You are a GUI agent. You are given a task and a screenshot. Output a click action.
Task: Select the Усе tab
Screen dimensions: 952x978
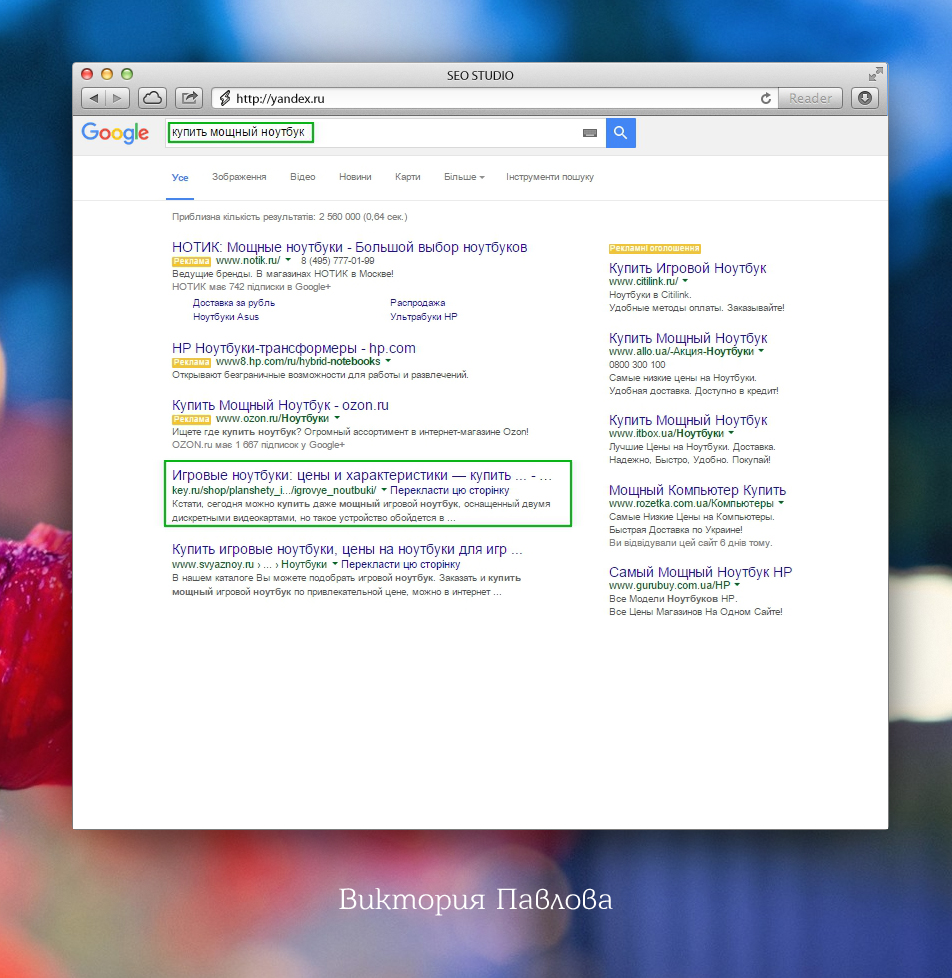tap(180, 178)
